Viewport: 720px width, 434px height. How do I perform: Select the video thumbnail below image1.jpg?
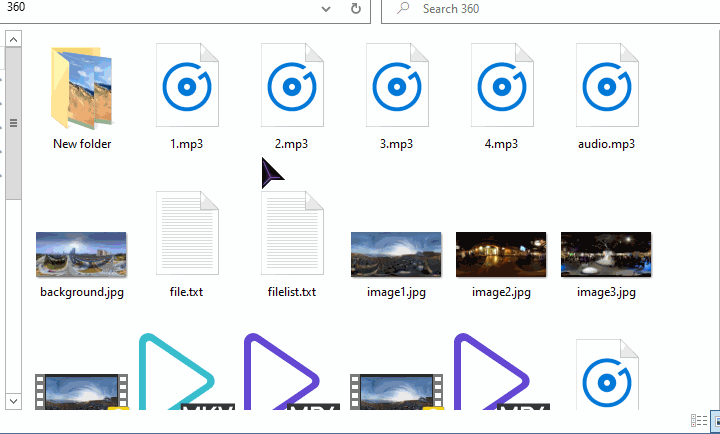pos(397,392)
